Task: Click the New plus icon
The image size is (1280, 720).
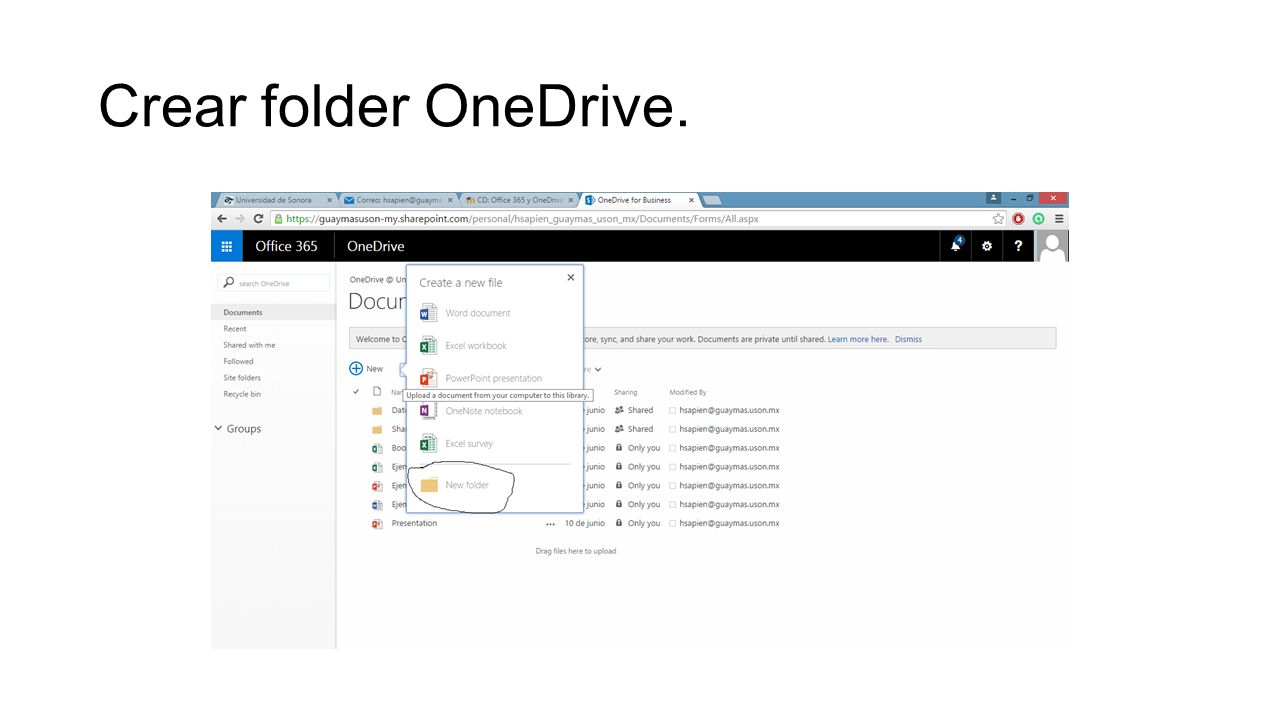Action: 356,368
